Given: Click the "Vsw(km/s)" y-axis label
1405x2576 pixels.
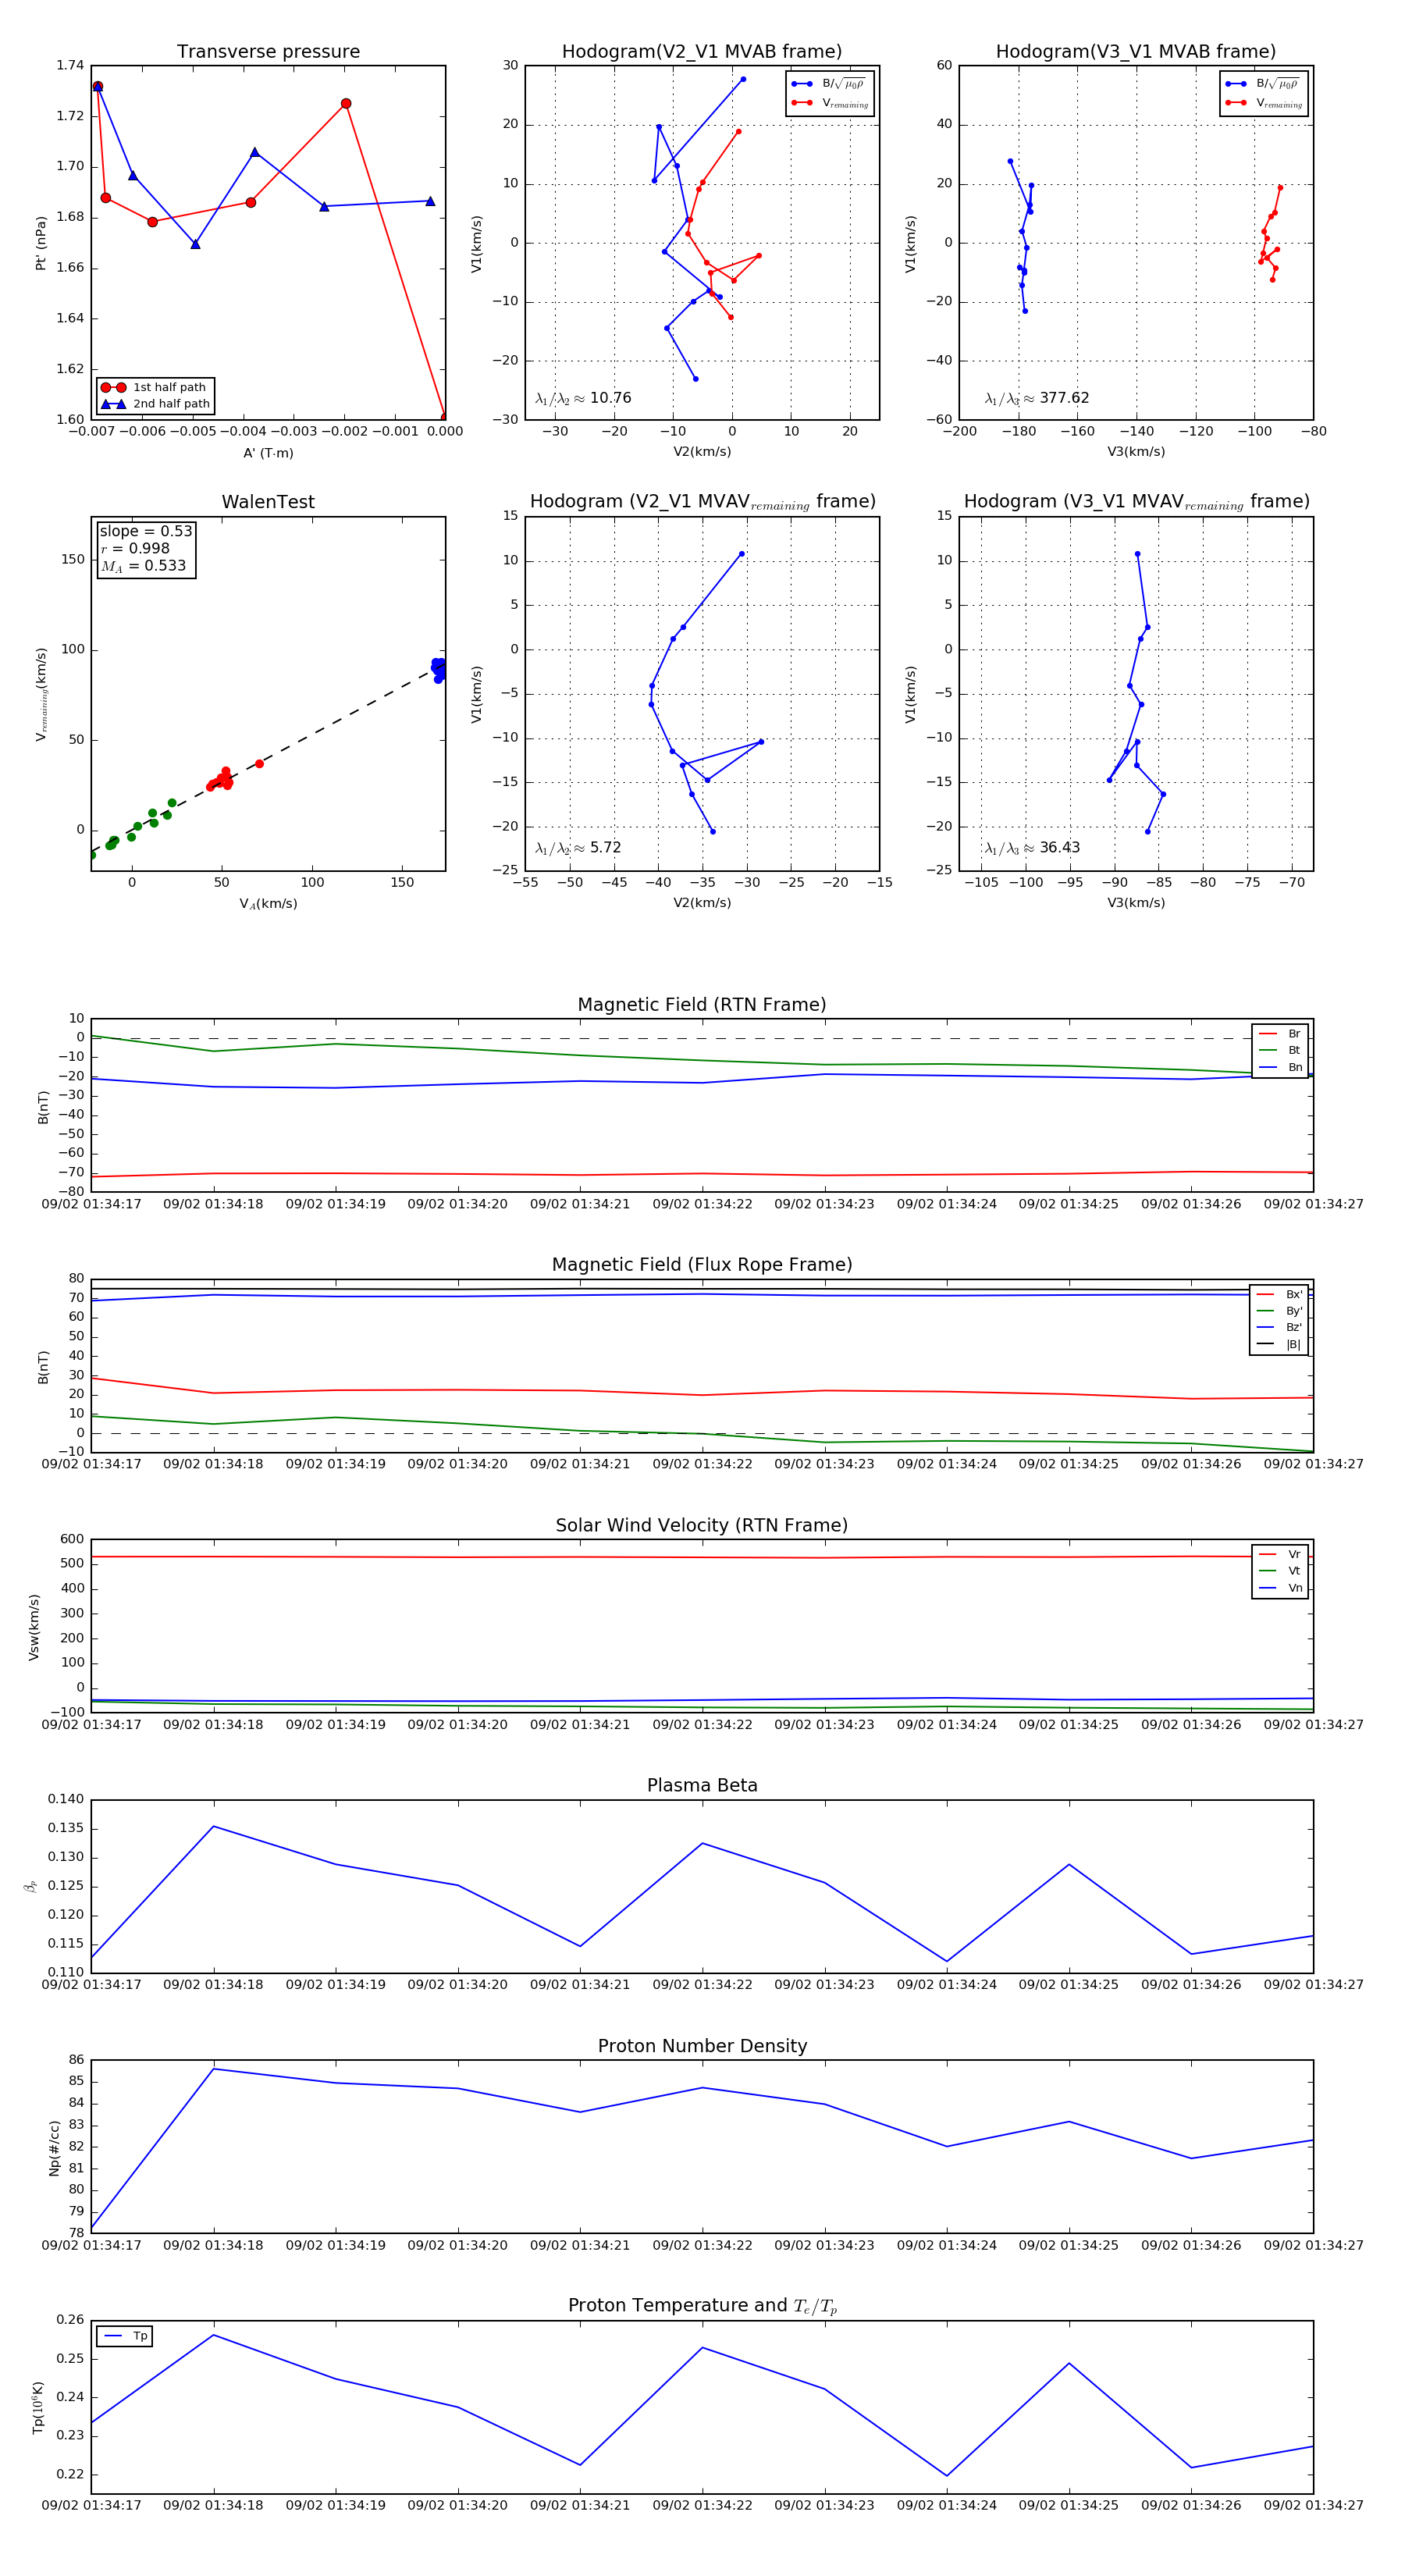Looking at the screenshot, I should [34, 1627].
